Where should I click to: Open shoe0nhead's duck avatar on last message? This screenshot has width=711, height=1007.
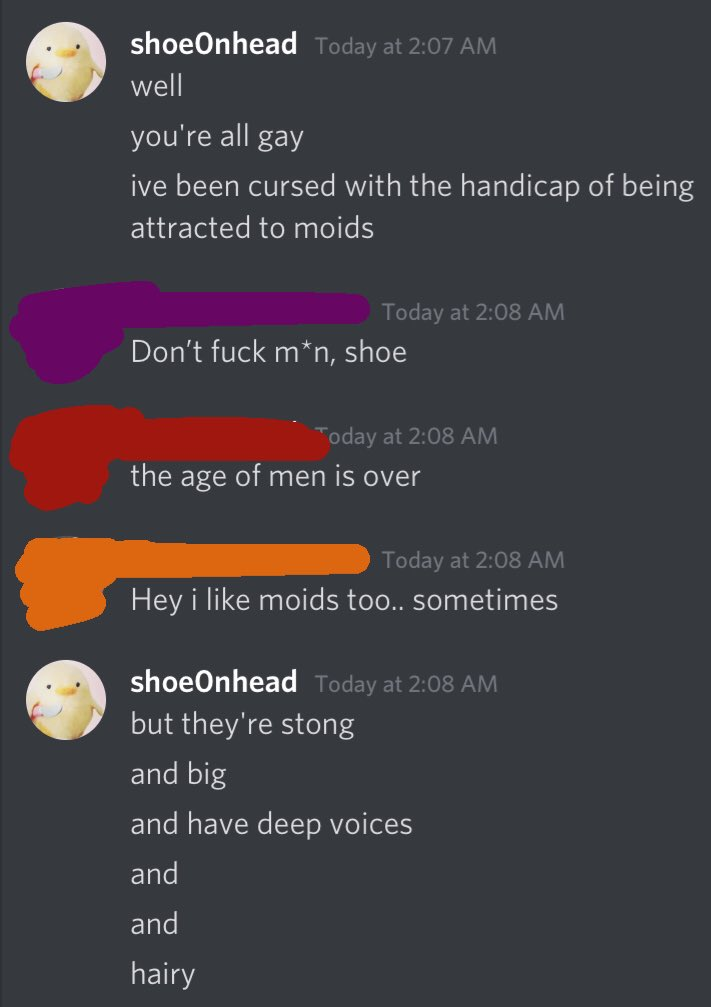tap(66, 699)
